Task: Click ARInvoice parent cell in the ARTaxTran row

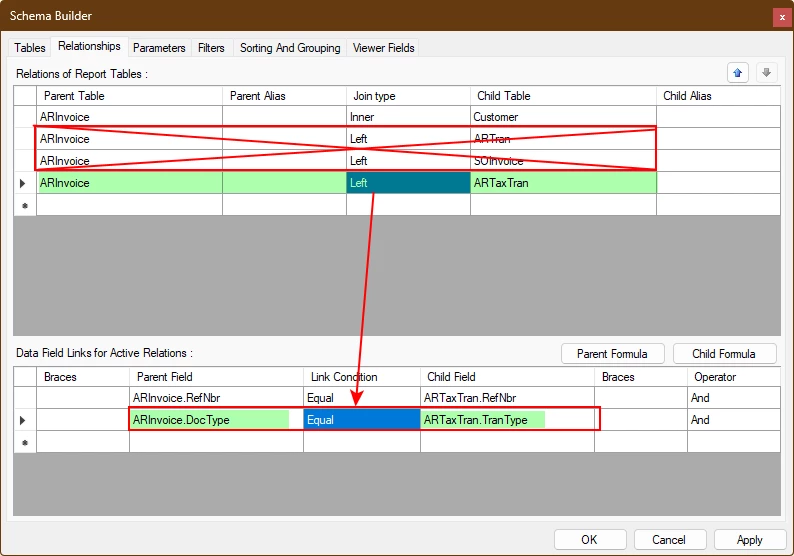Action: (x=129, y=183)
